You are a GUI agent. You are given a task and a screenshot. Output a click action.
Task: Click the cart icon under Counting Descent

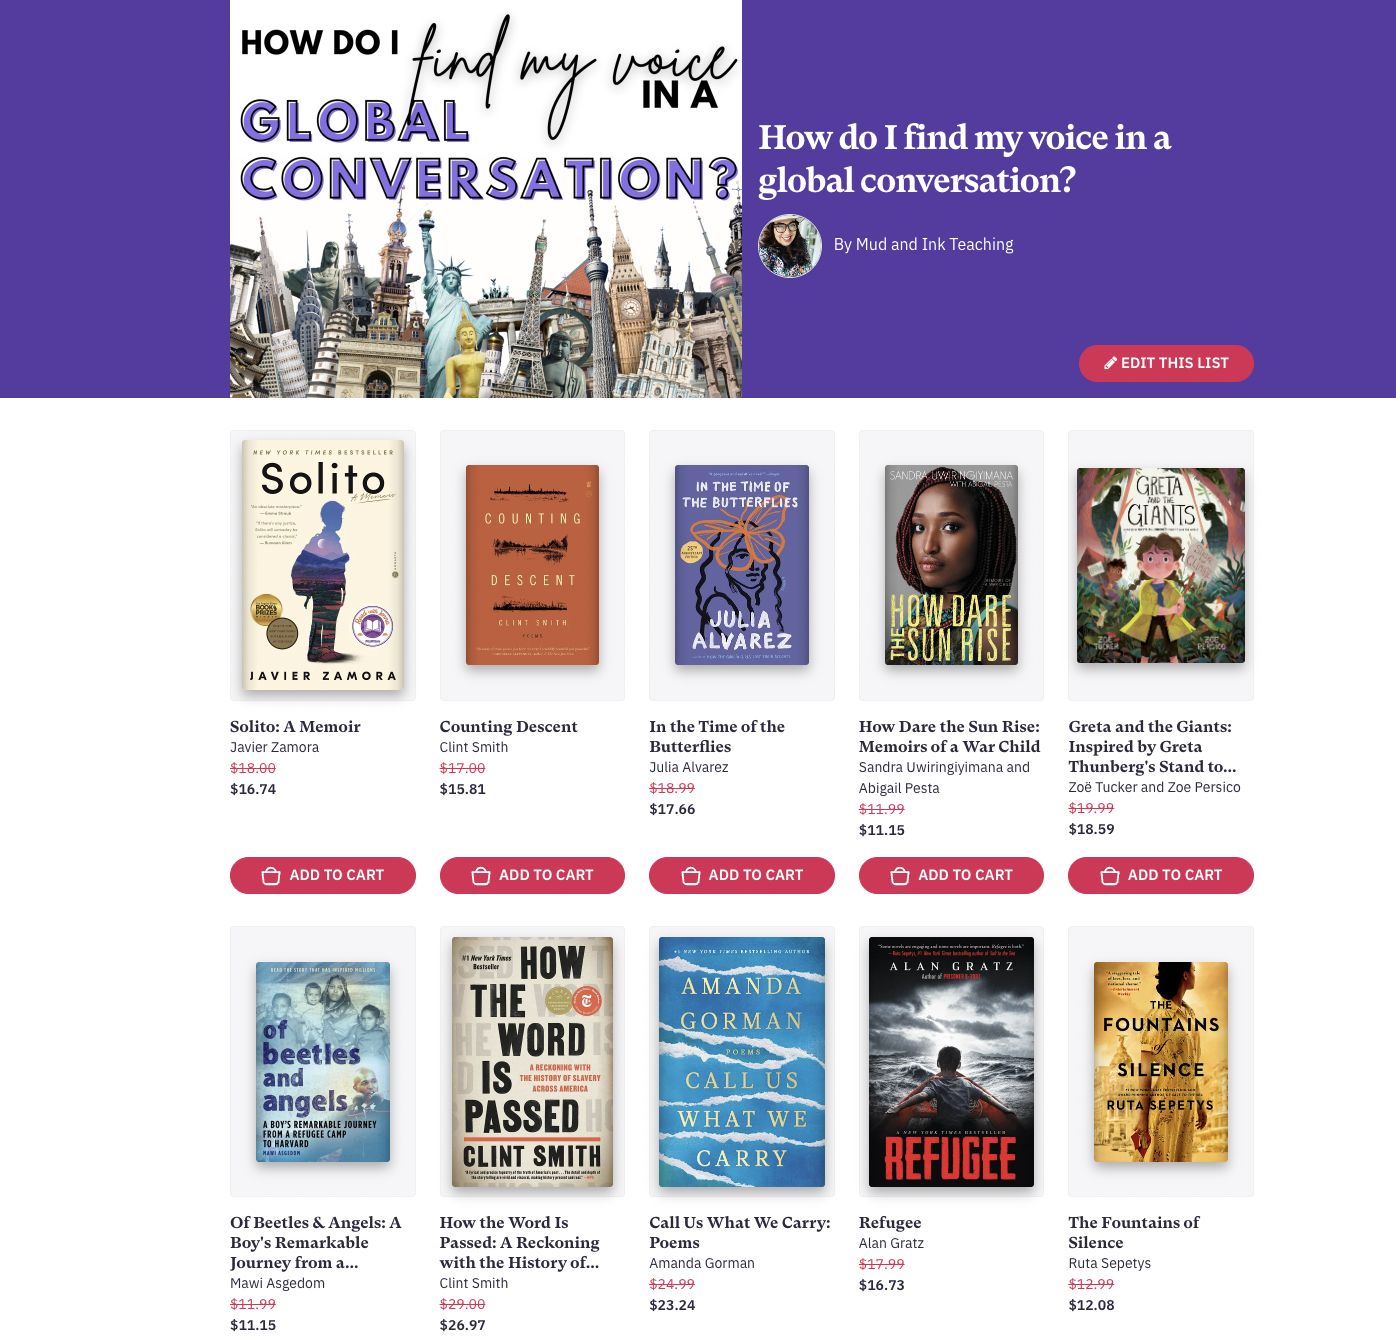pos(481,876)
